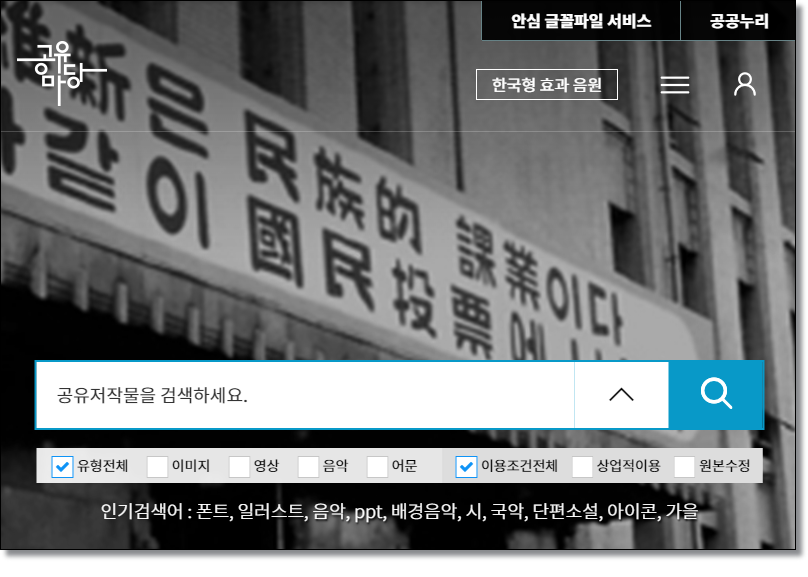808x577 pixels.
Task: Open the user account icon
Action: 745,84
